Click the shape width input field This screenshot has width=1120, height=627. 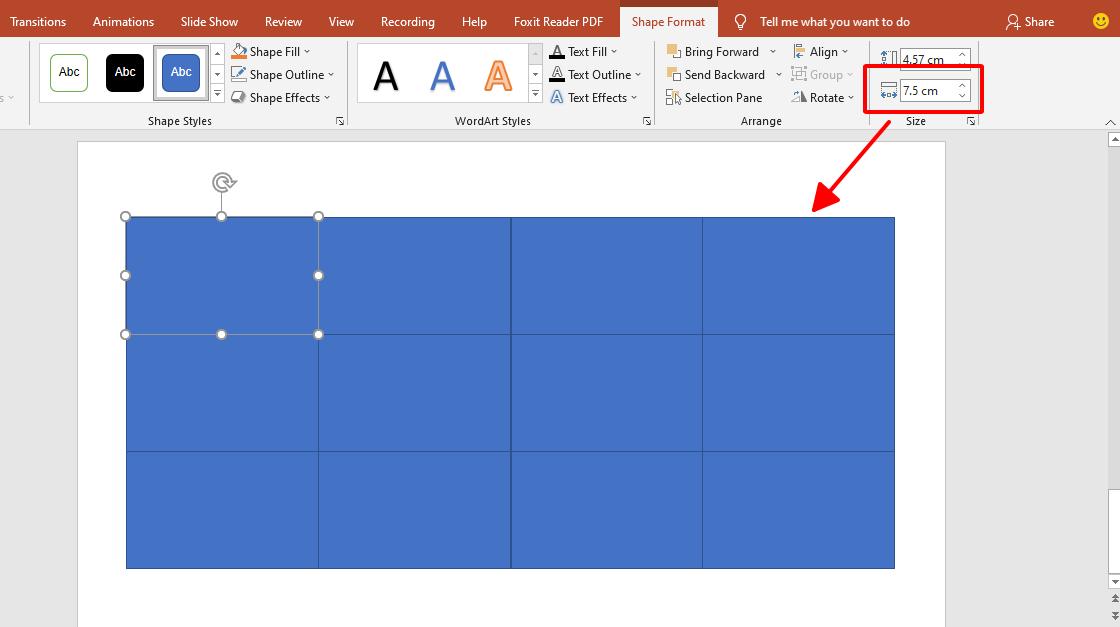tap(927, 91)
